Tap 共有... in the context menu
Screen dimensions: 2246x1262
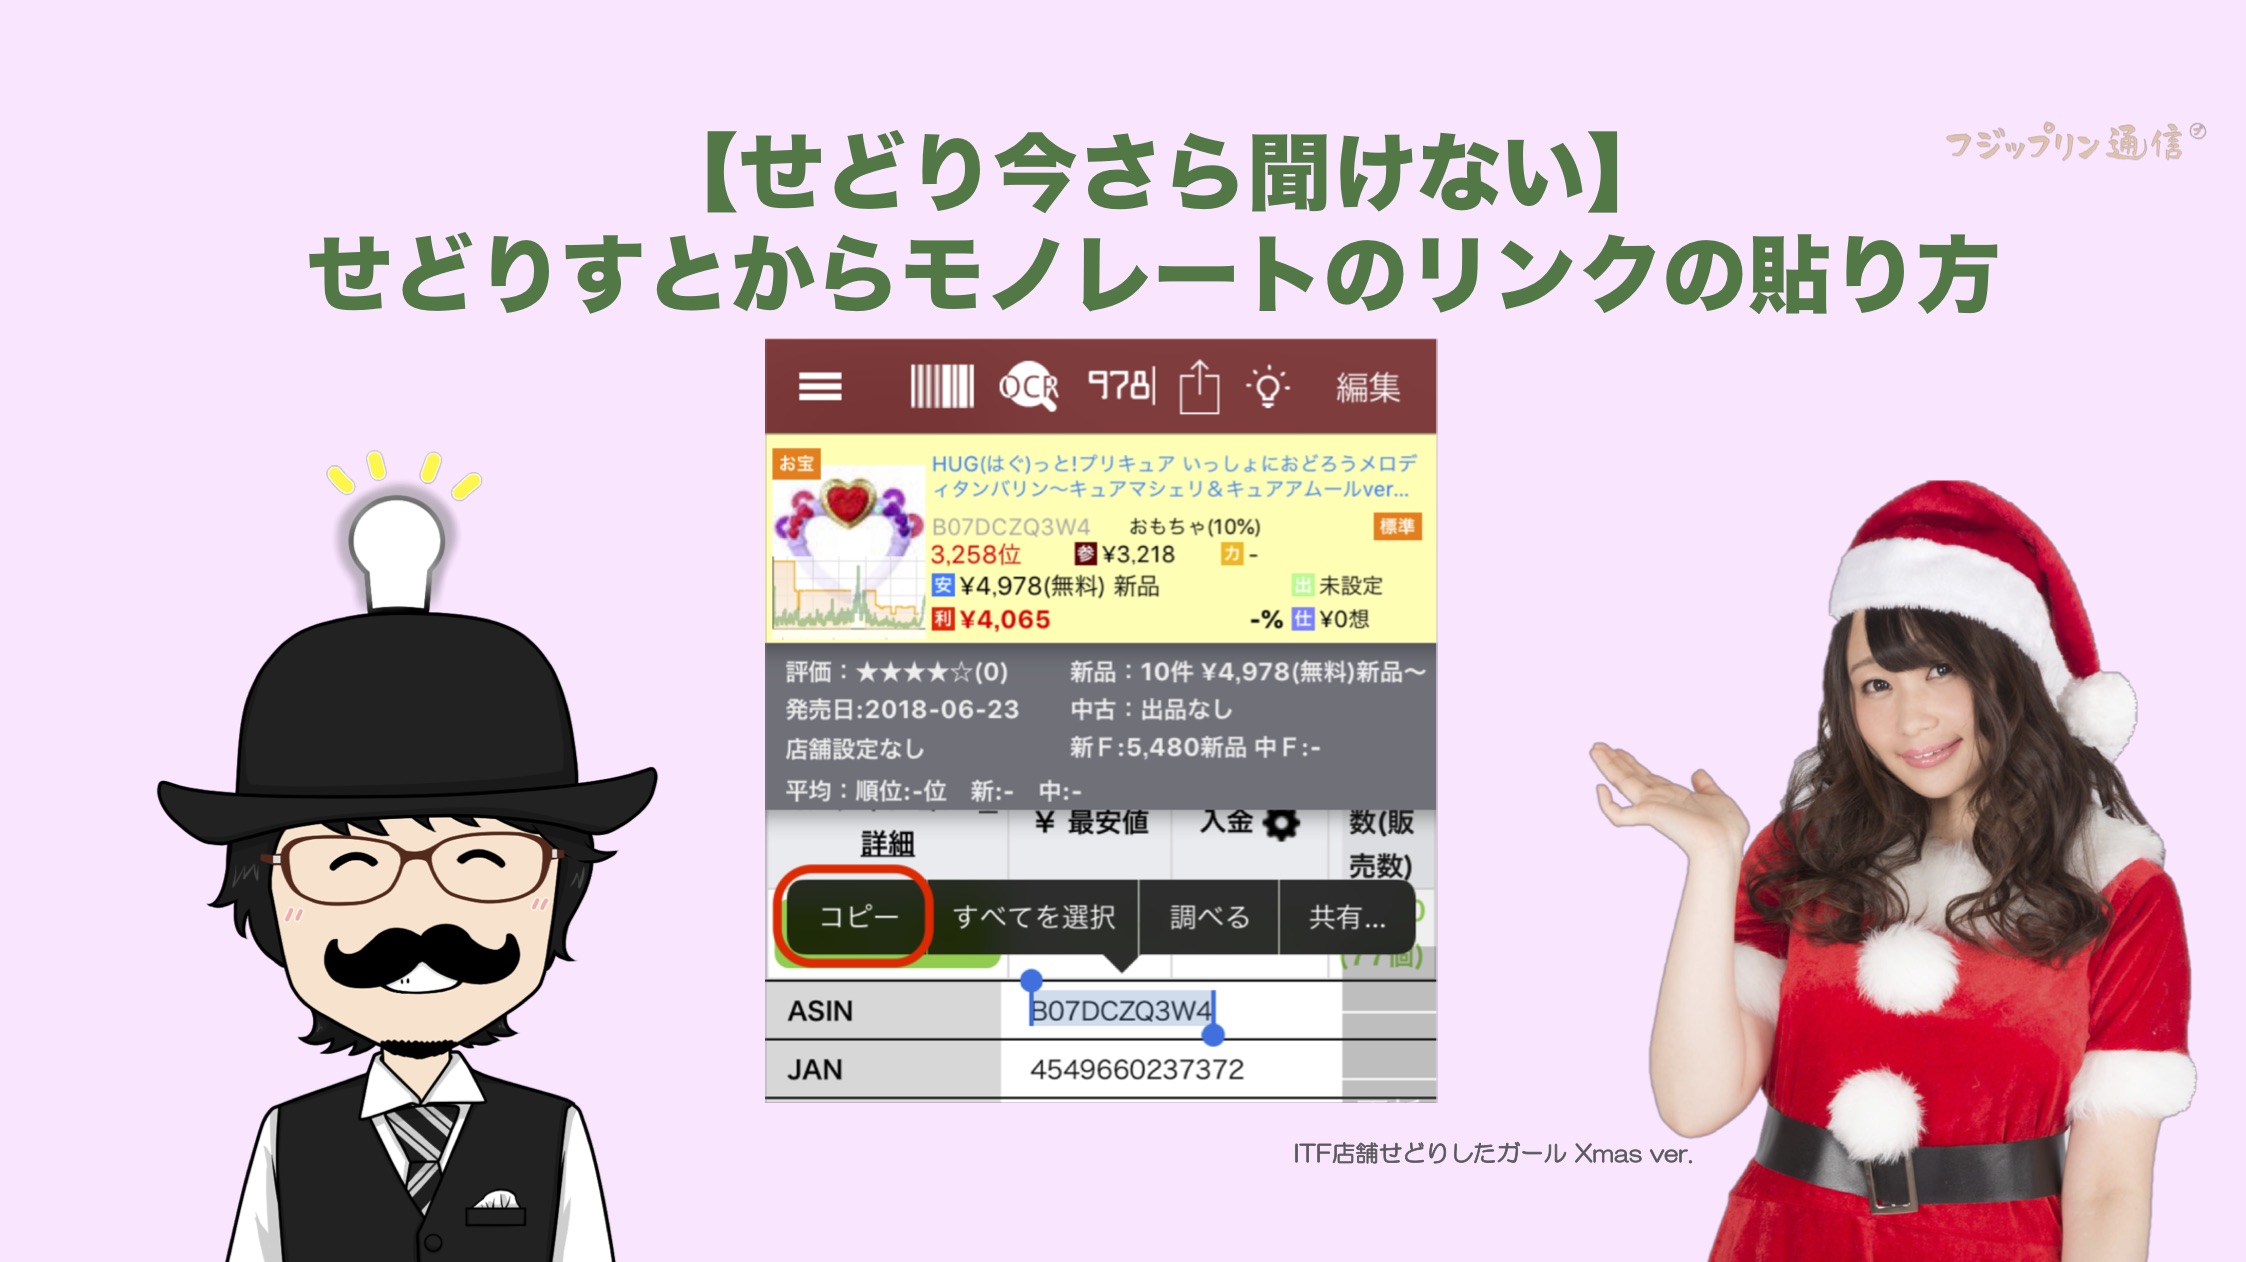1346,917
